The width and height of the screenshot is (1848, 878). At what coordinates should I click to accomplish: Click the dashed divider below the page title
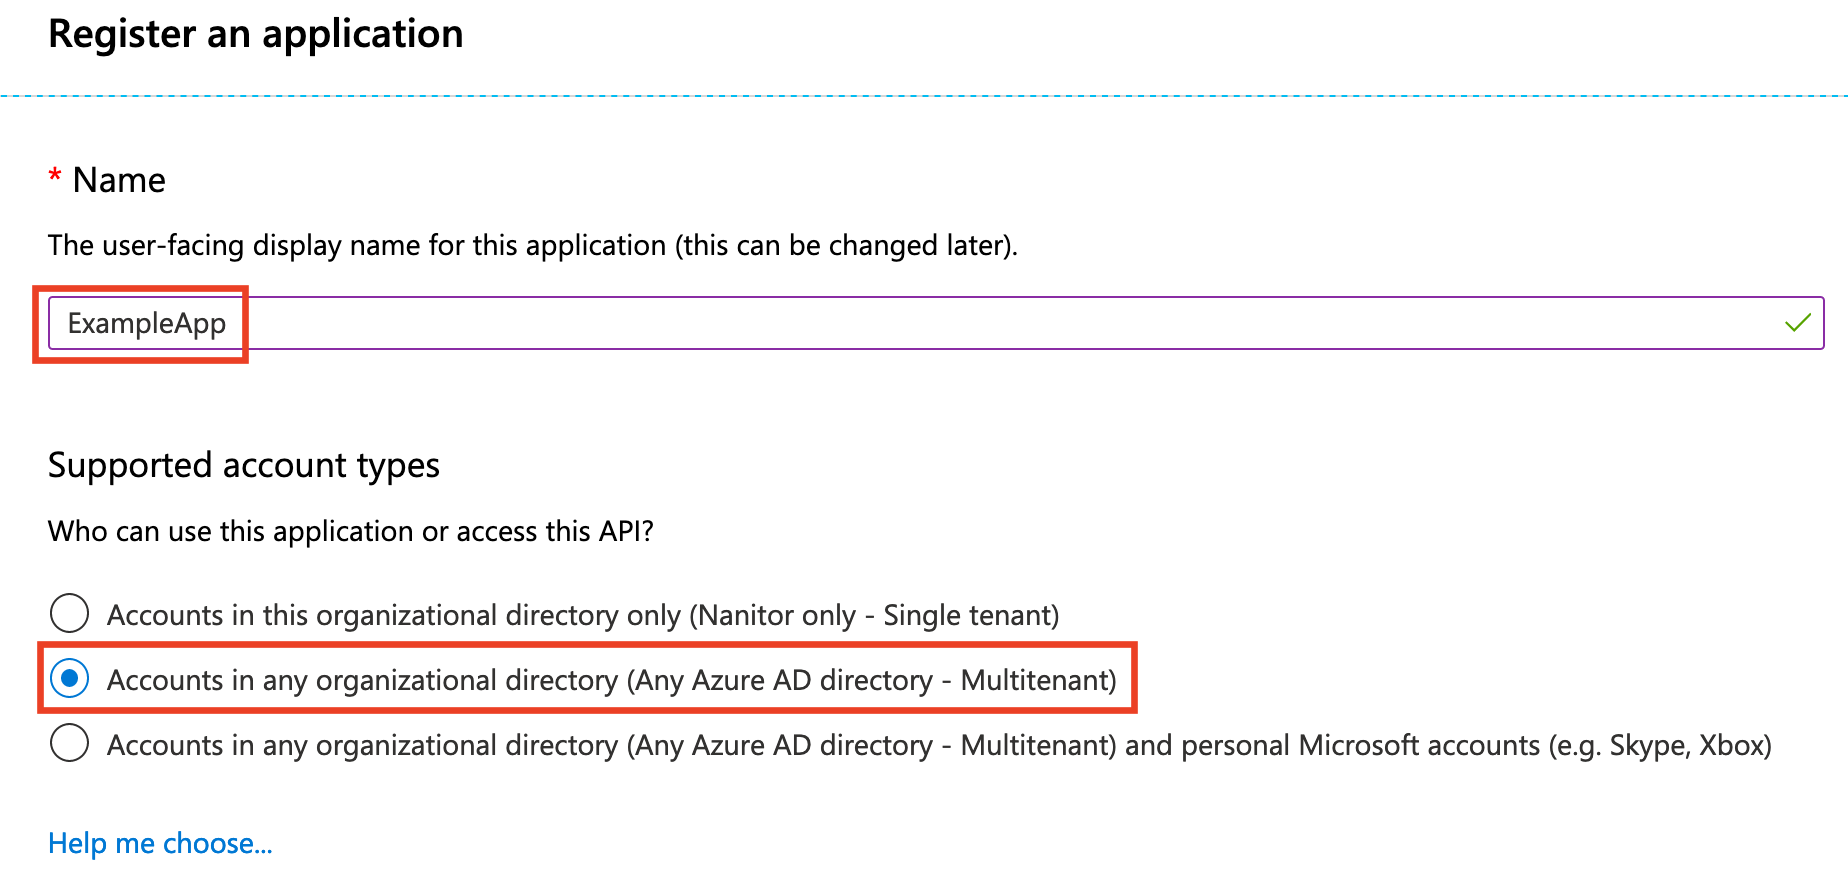[924, 96]
